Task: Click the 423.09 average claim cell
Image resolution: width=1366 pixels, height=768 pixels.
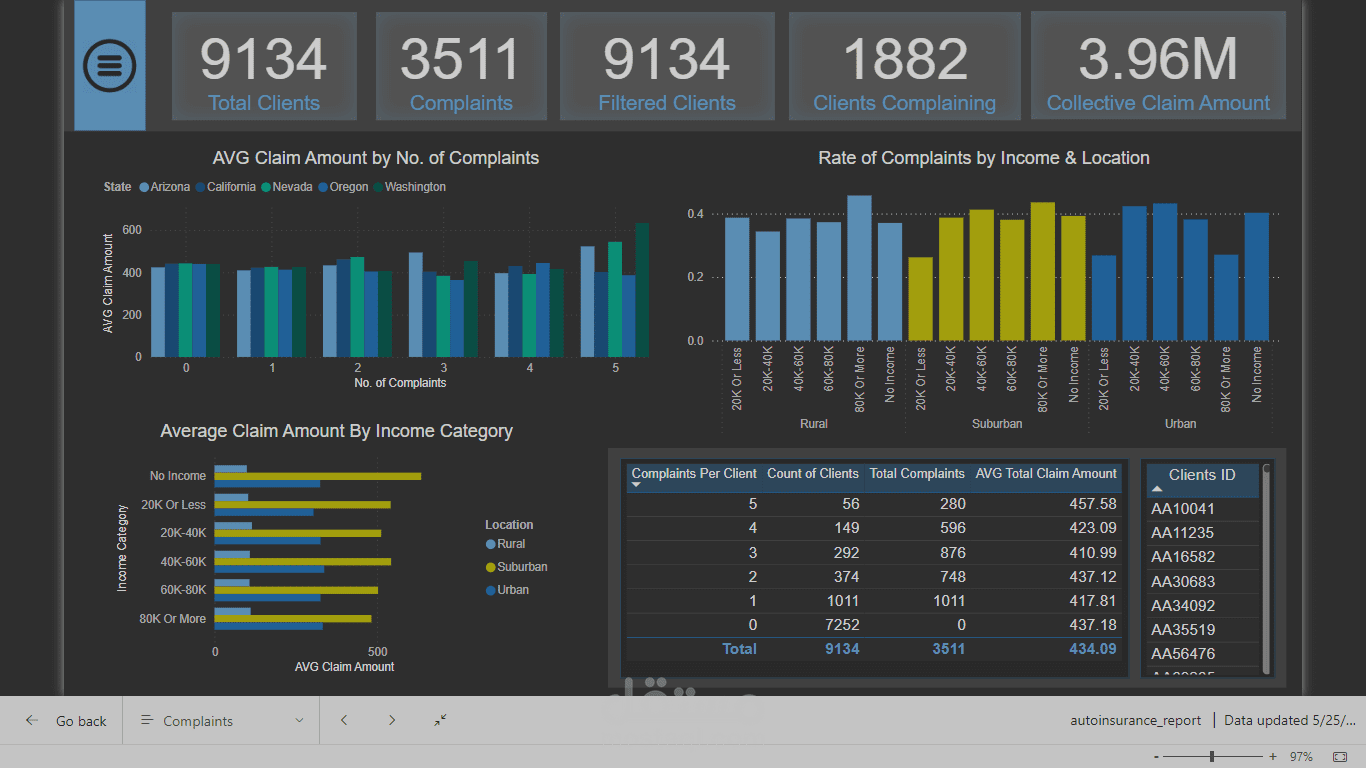Action: [x=1093, y=528]
